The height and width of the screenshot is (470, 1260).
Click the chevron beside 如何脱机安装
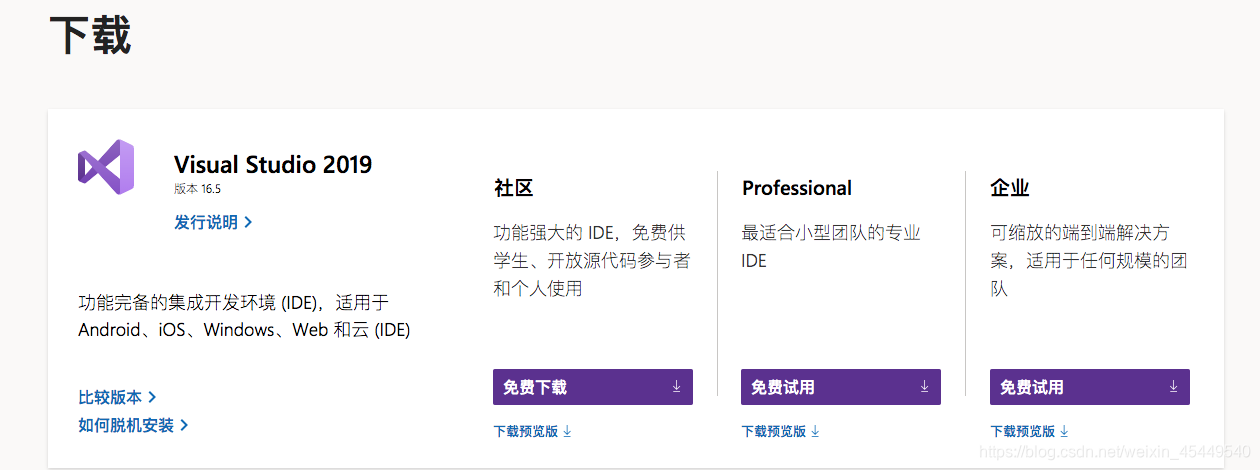[184, 425]
